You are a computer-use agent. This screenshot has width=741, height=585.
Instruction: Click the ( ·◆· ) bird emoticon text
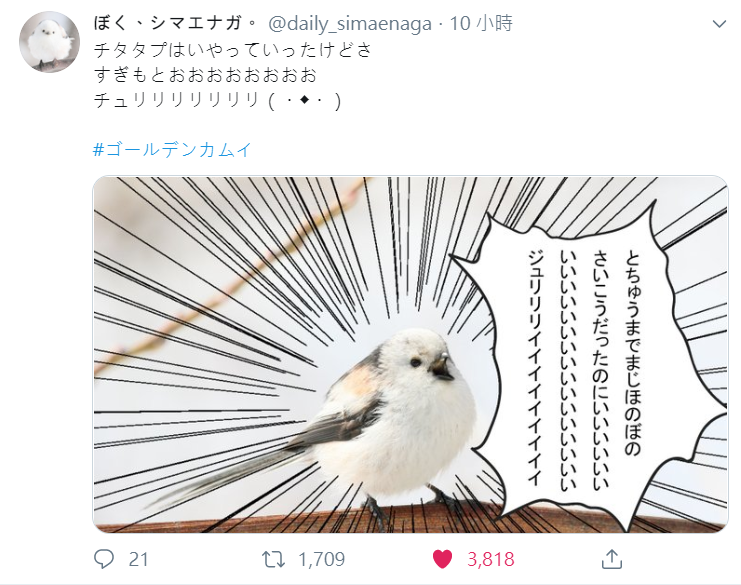304,101
